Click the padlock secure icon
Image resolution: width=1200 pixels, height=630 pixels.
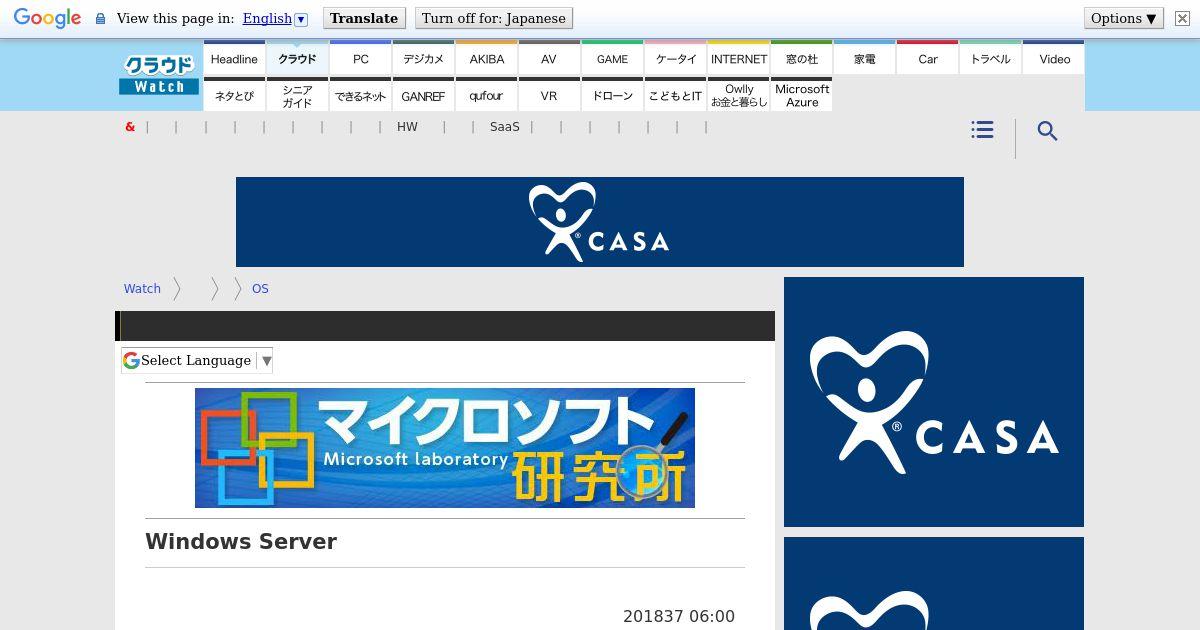coord(100,19)
